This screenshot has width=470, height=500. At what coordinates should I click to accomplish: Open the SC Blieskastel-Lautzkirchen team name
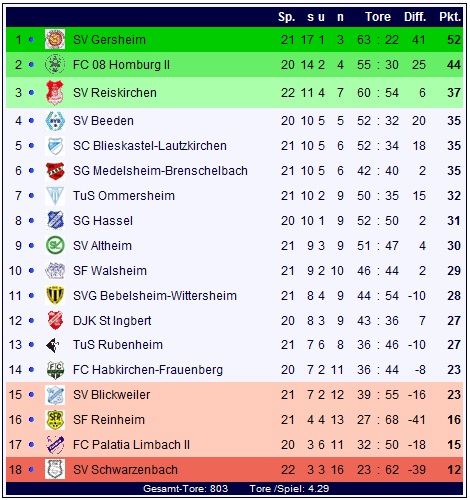click(150, 146)
